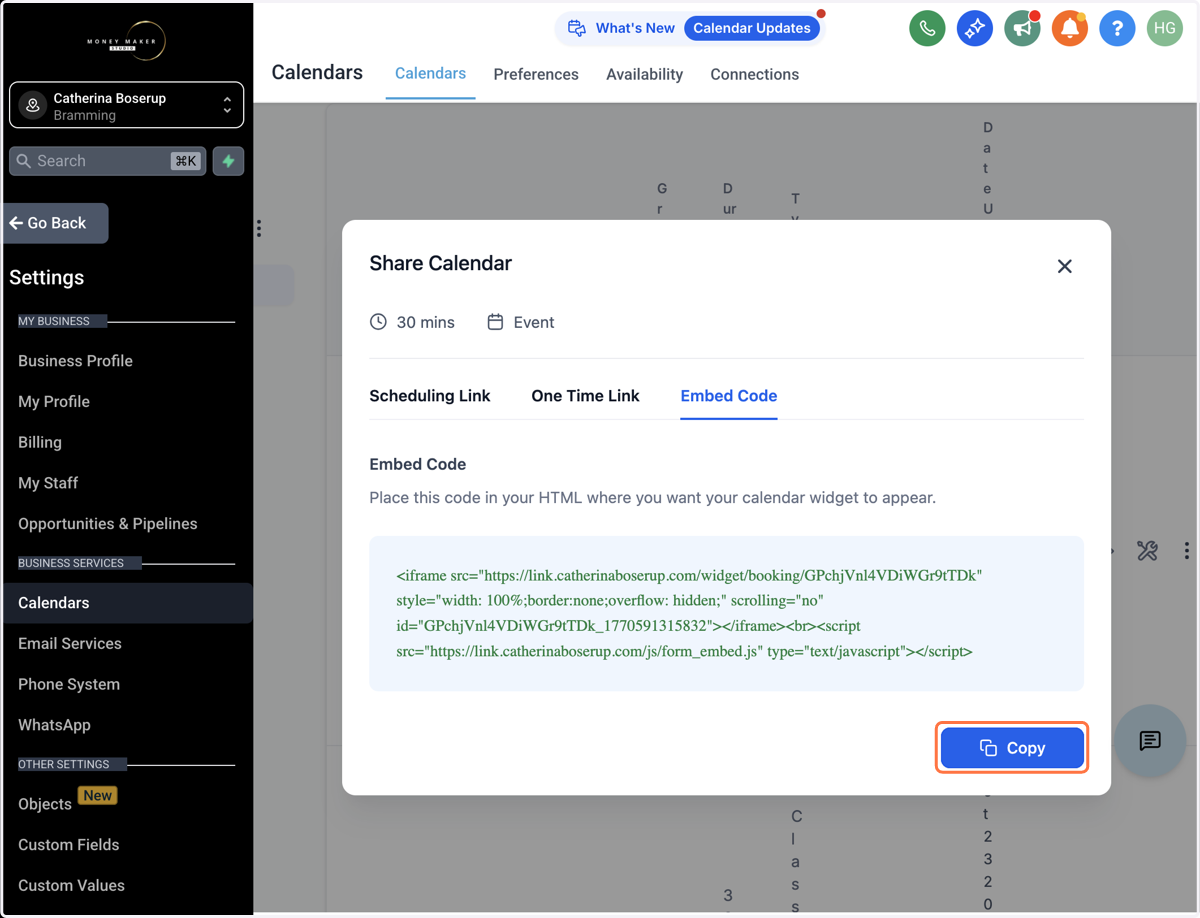Expand the Catherina Boserup account switcher
Viewport: 1200px width, 918px height.
pos(126,105)
